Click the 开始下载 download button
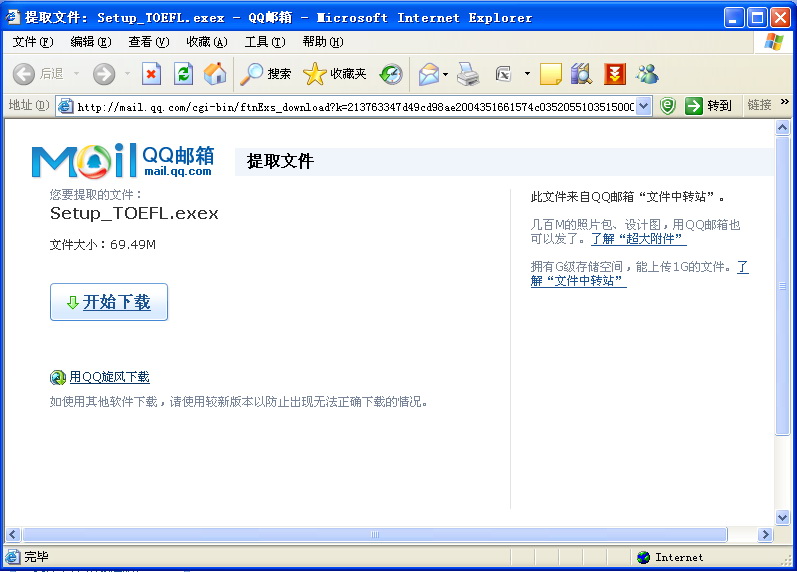Image resolution: width=797 pixels, height=572 pixels. click(x=109, y=302)
